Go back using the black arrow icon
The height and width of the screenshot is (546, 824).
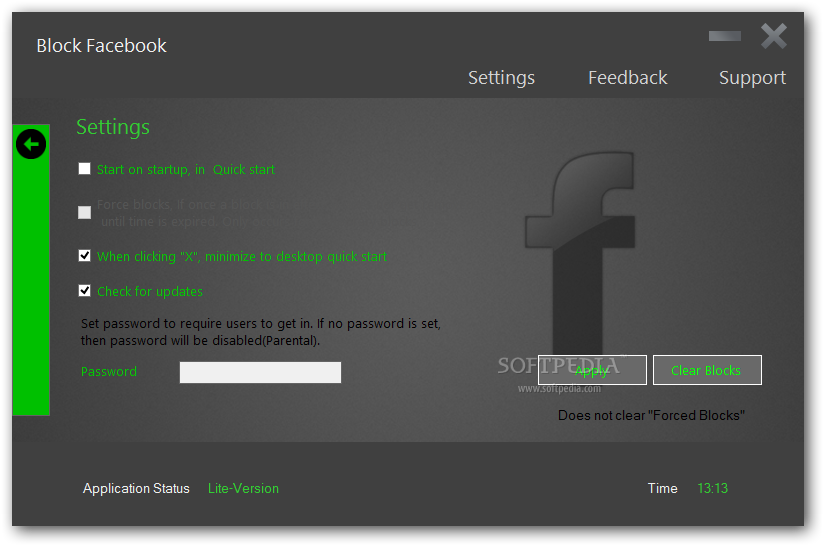tap(31, 144)
